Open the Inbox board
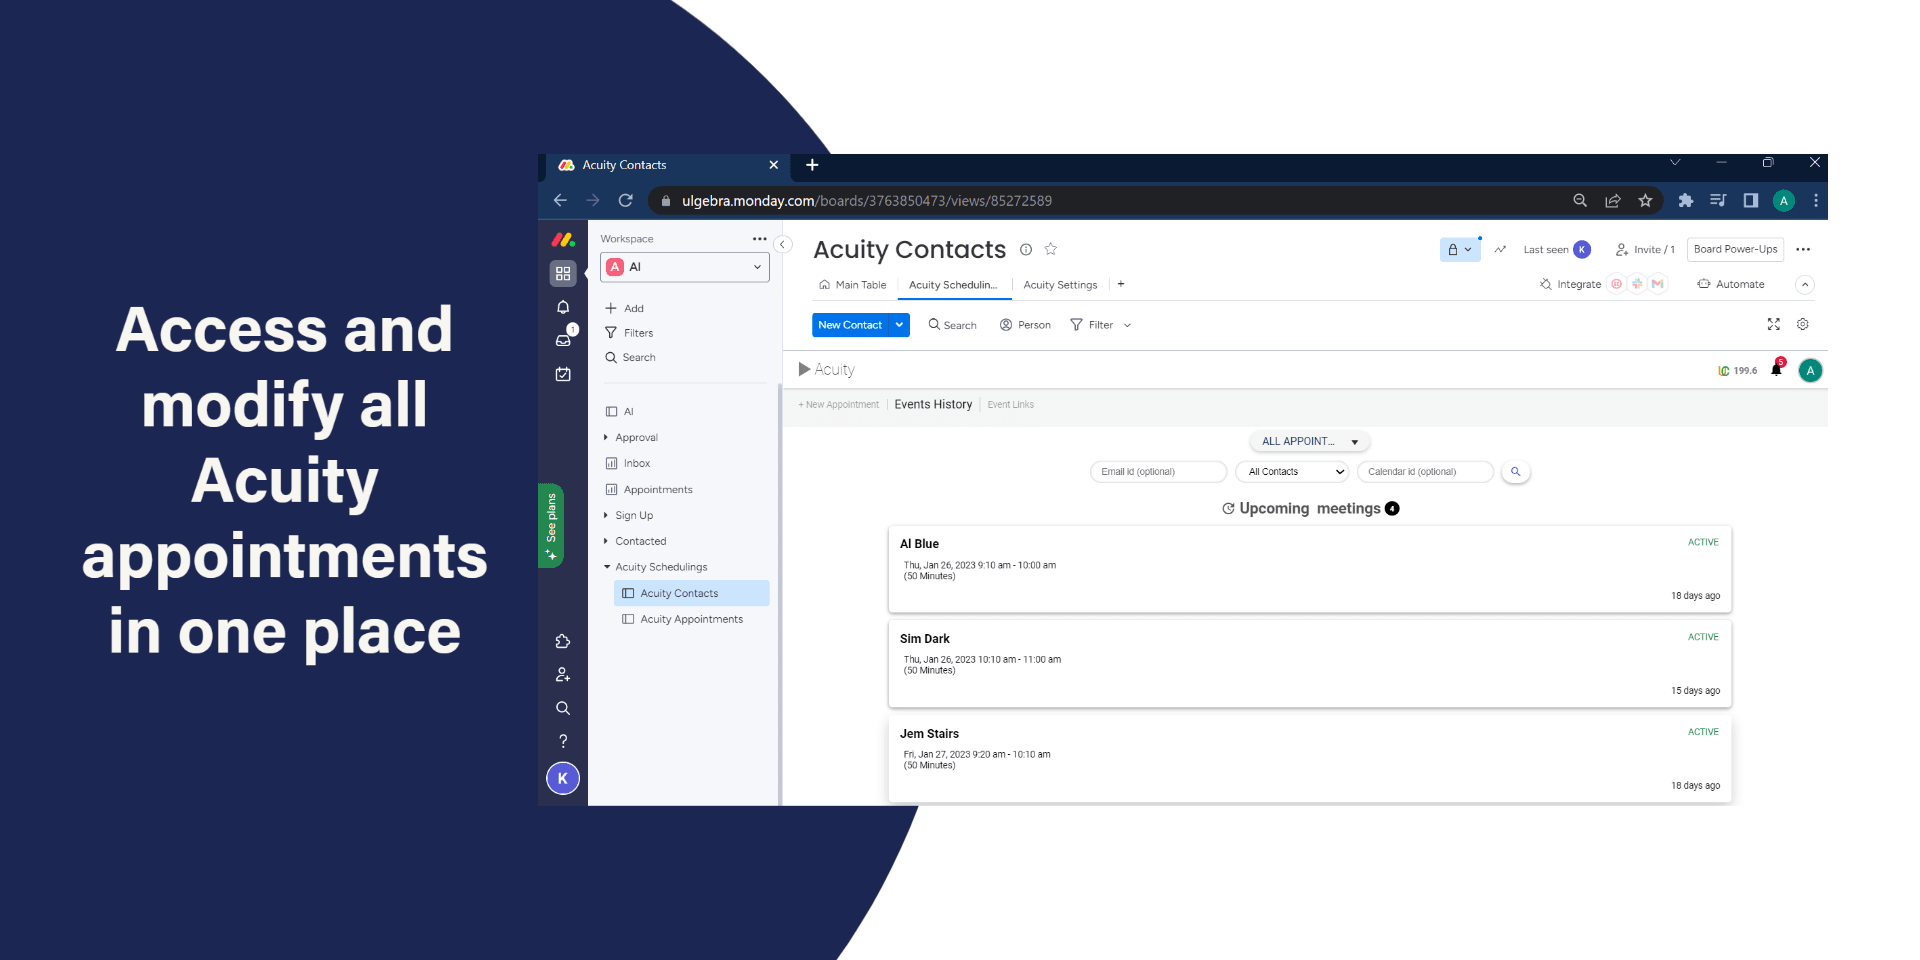Viewport: 1920px width, 960px height. 628,463
